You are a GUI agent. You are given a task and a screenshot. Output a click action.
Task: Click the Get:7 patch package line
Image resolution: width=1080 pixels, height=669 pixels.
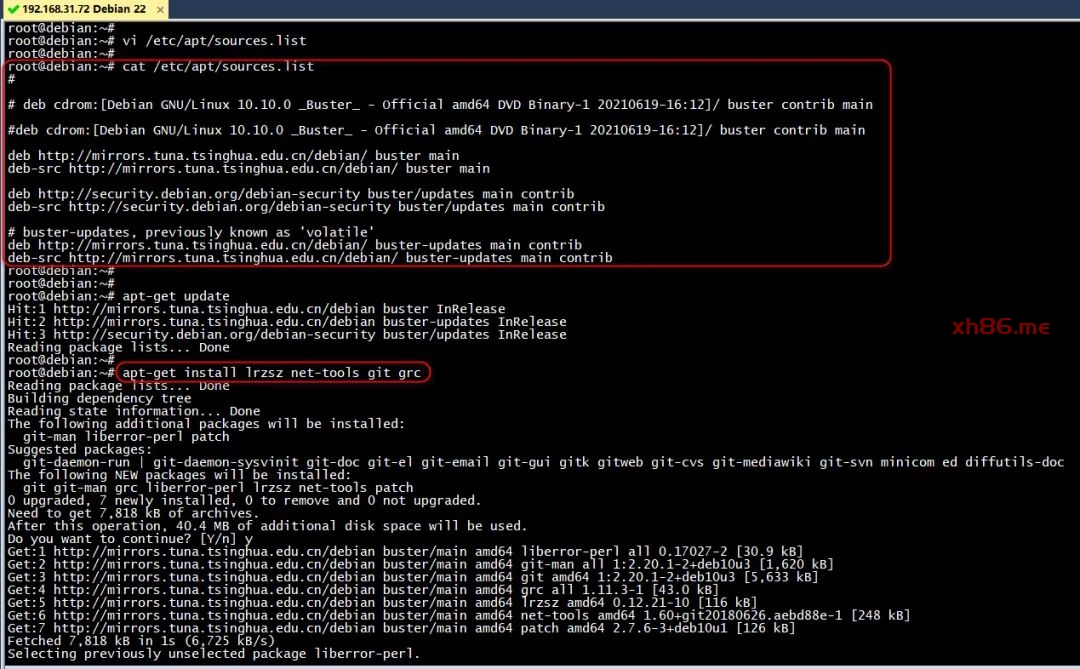[x=400, y=628]
